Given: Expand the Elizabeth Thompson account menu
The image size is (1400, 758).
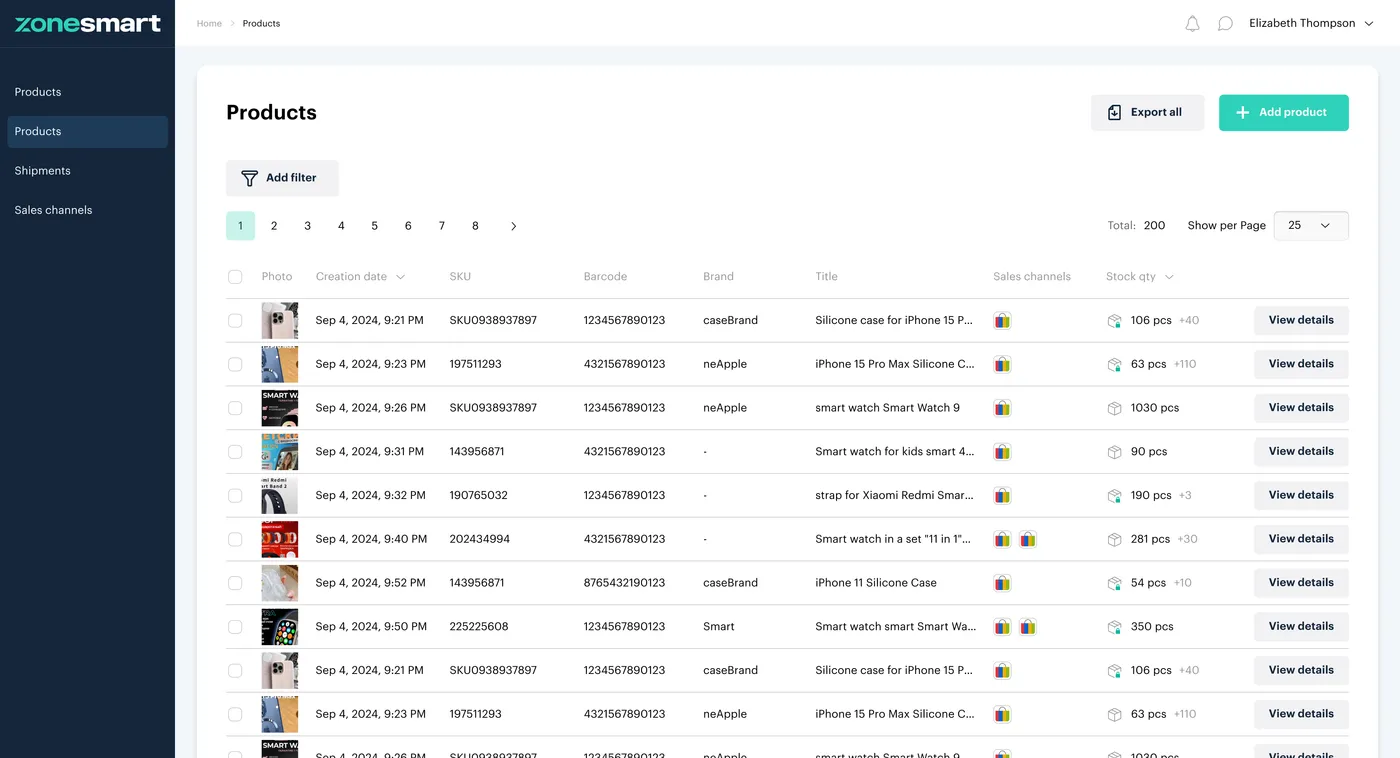Looking at the screenshot, I should [1311, 22].
